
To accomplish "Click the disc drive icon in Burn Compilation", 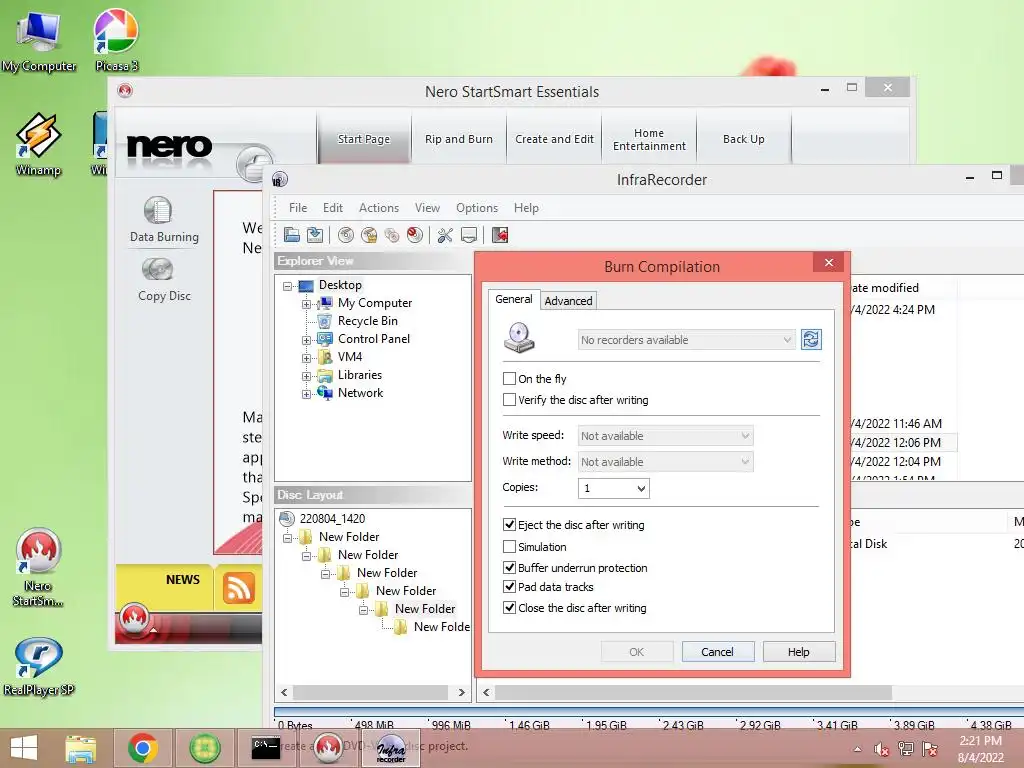I will click(519, 337).
